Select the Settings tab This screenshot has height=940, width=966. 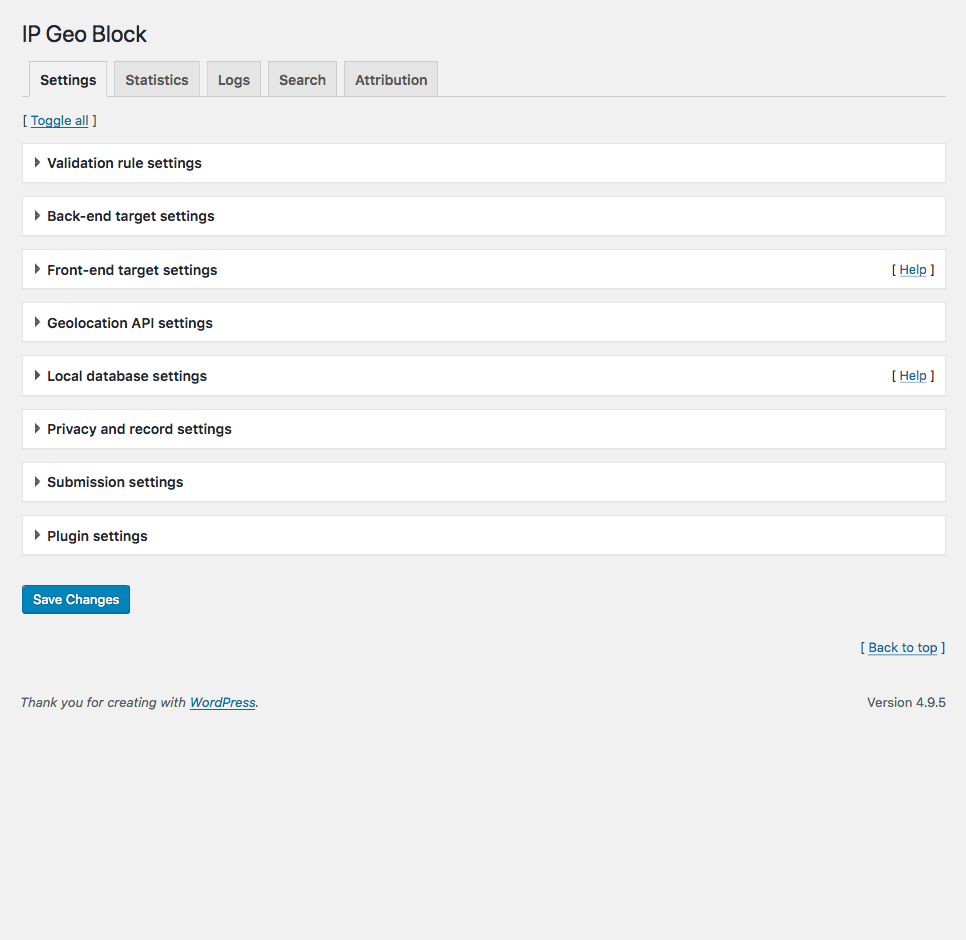click(x=68, y=80)
